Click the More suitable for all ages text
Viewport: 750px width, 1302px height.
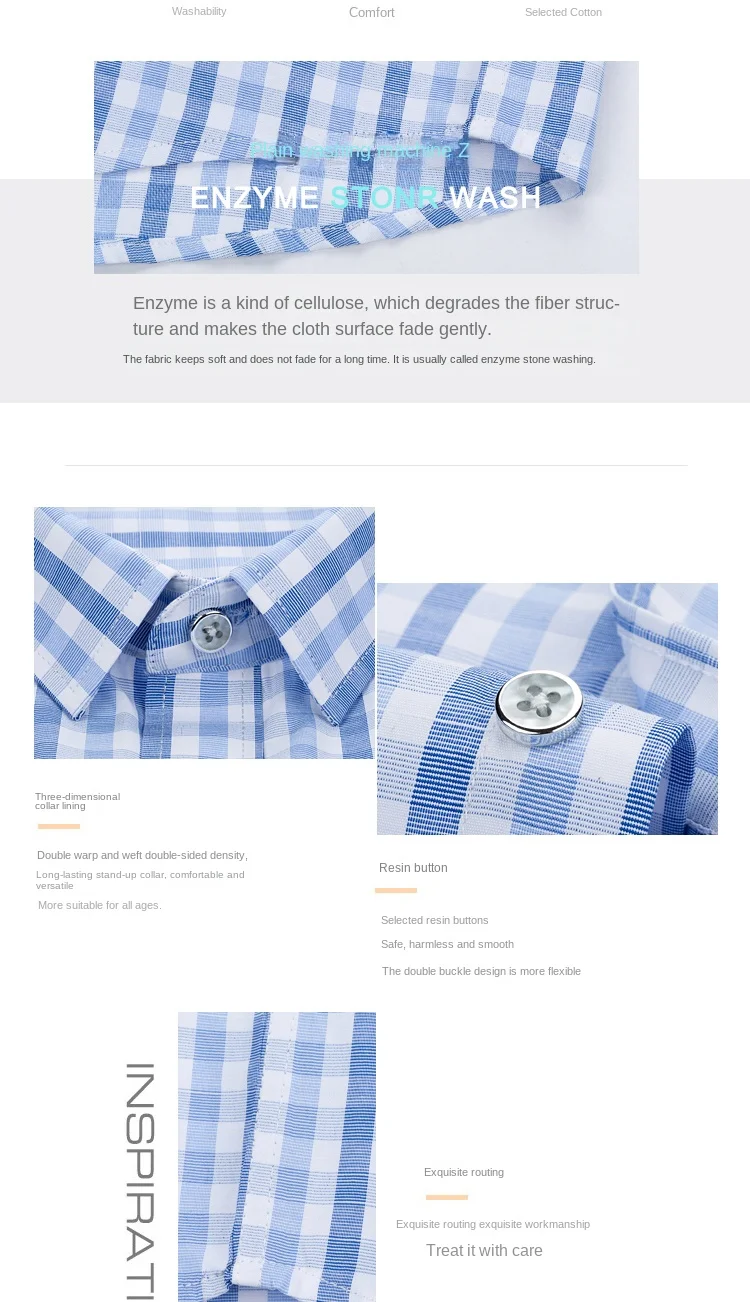[x=99, y=905]
